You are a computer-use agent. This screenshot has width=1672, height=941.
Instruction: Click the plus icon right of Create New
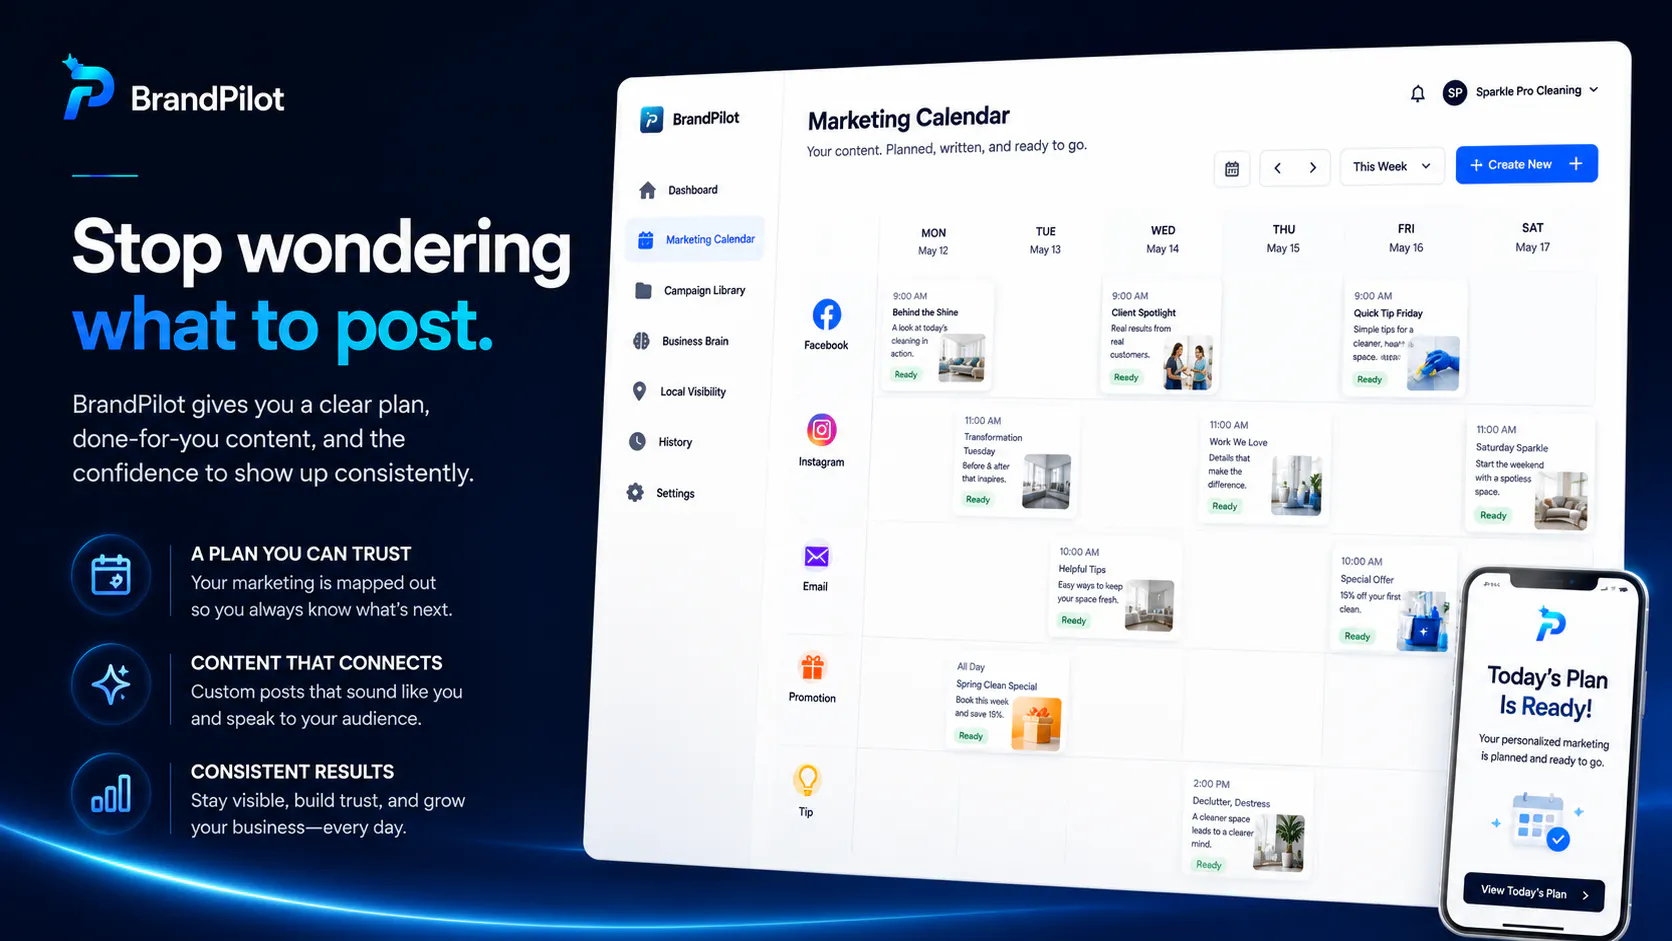pos(1576,163)
